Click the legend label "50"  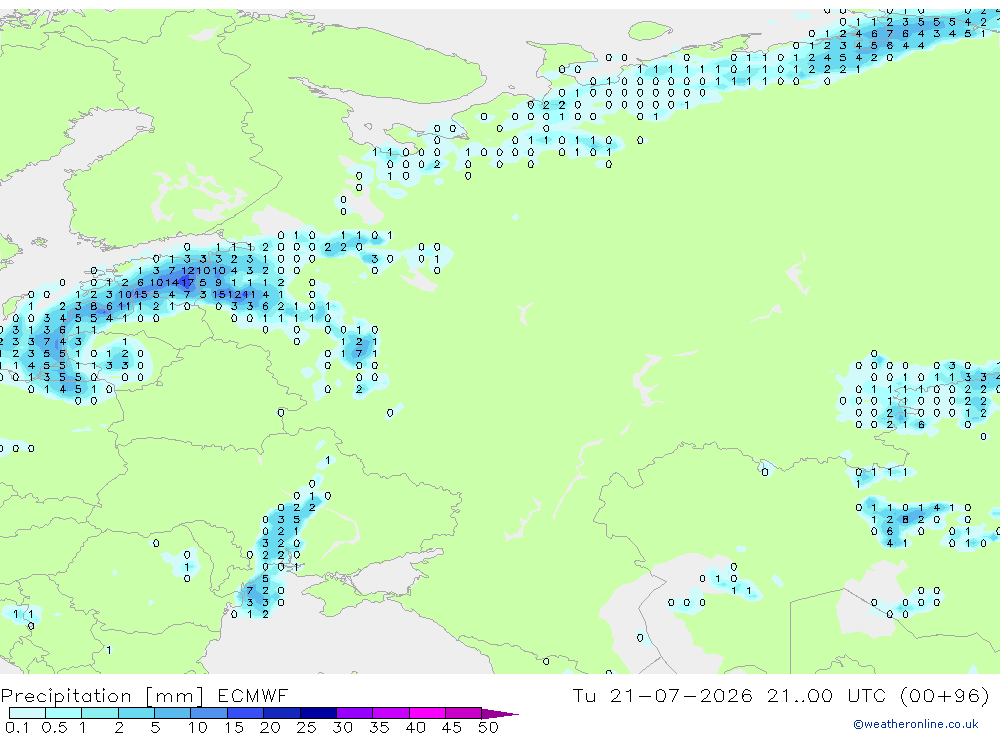488,727
